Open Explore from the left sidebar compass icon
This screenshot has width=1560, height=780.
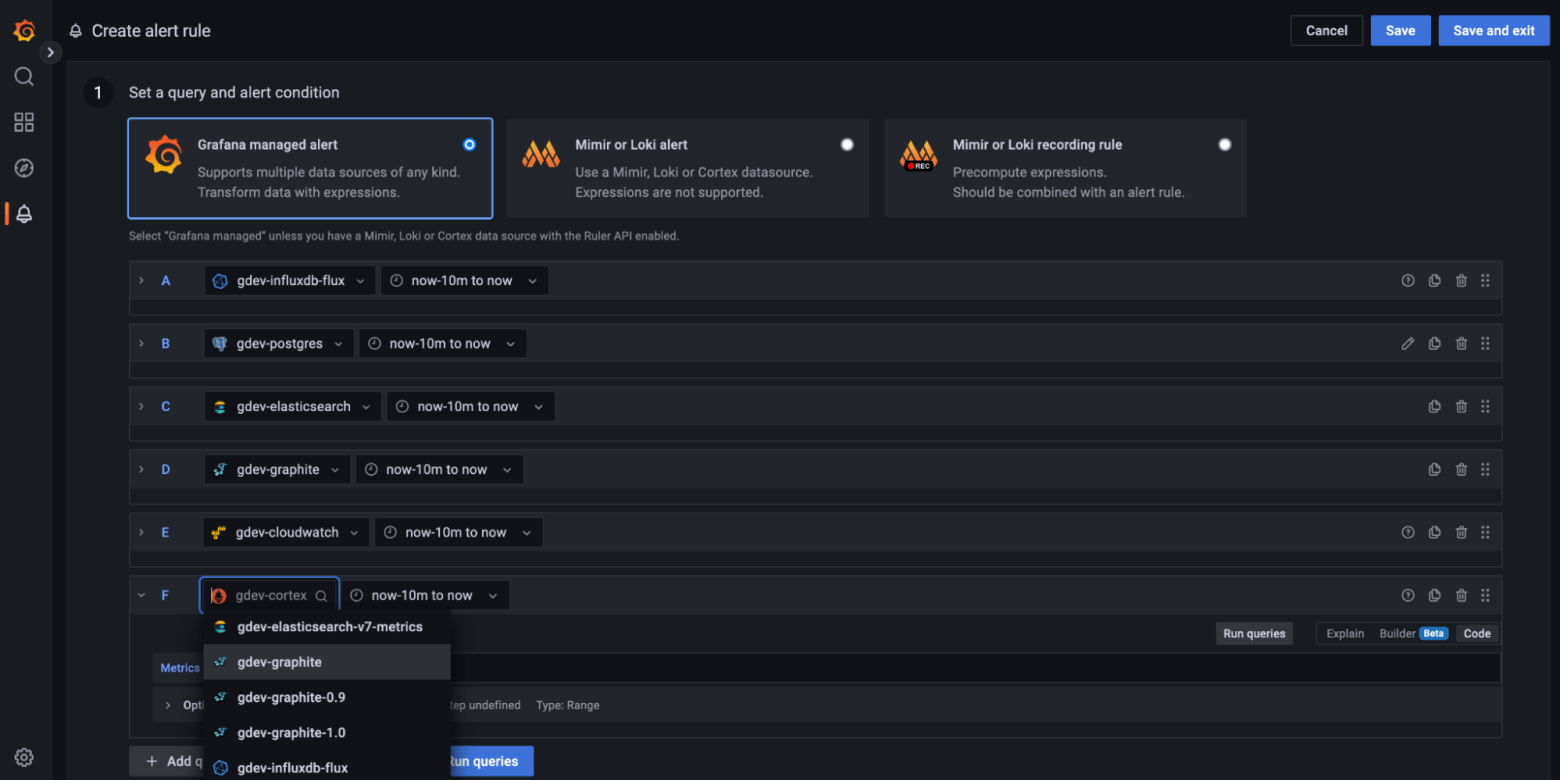tap(24, 168)
